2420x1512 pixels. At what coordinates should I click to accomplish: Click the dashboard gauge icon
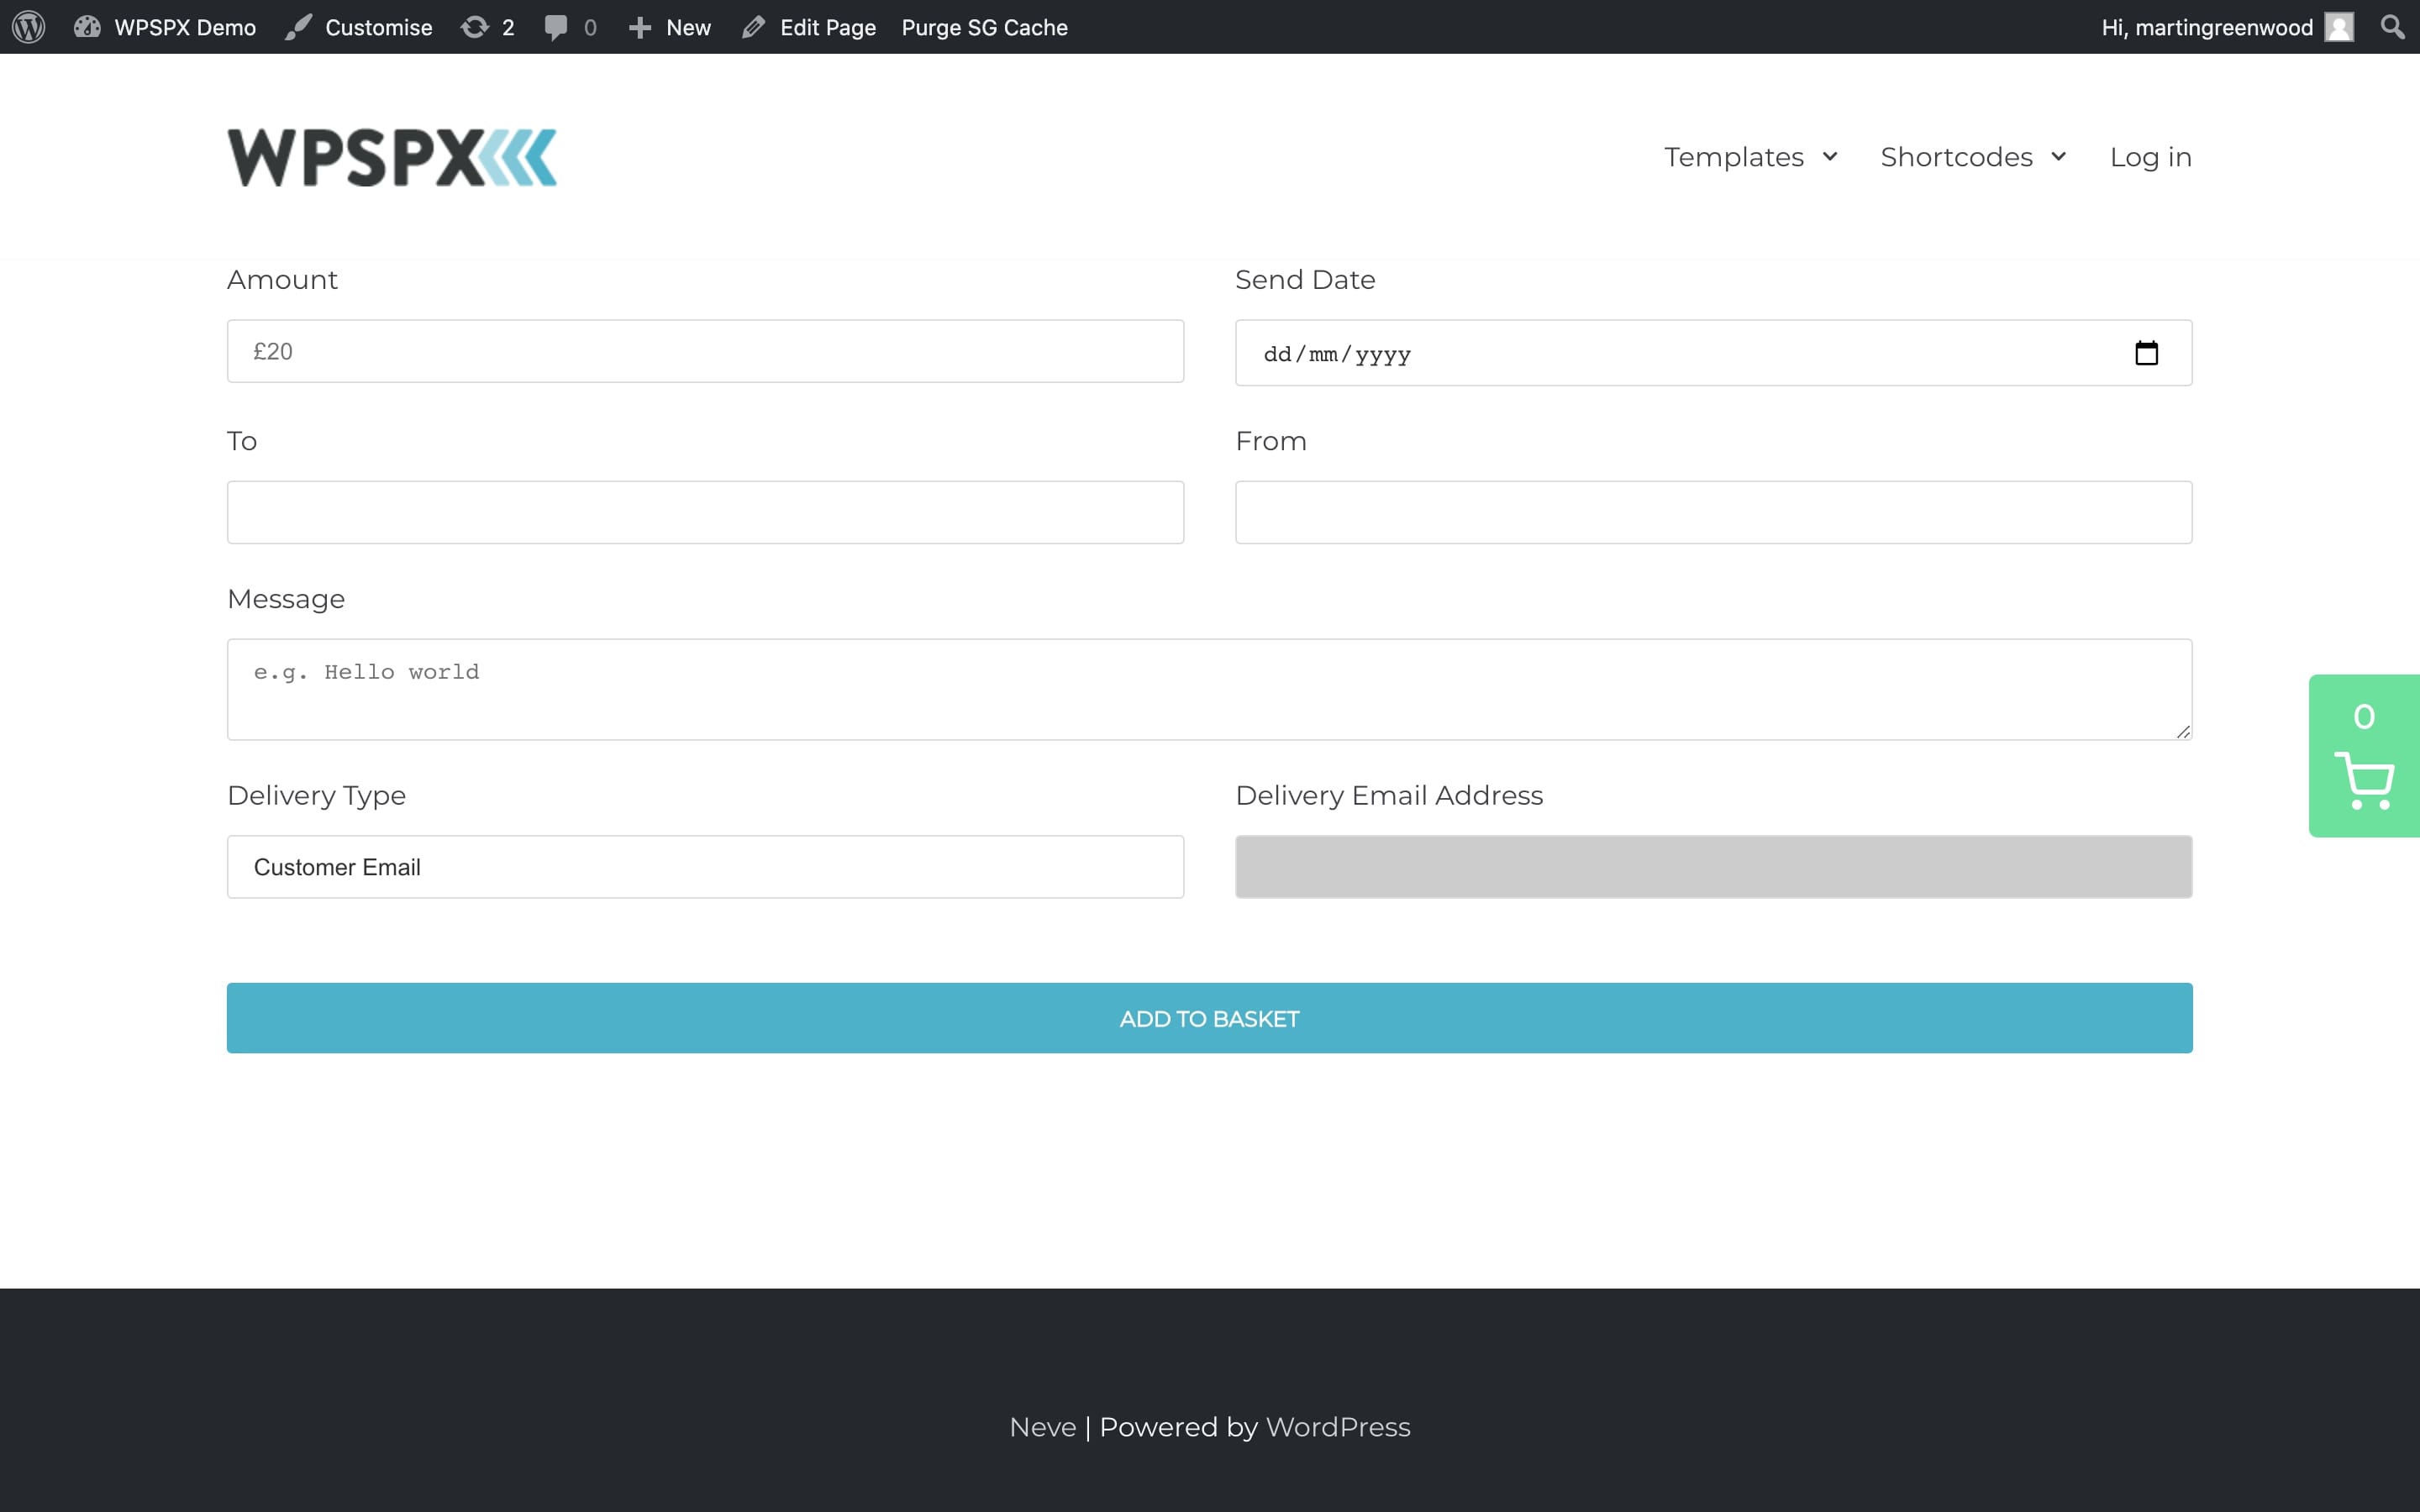click(87, 27)
